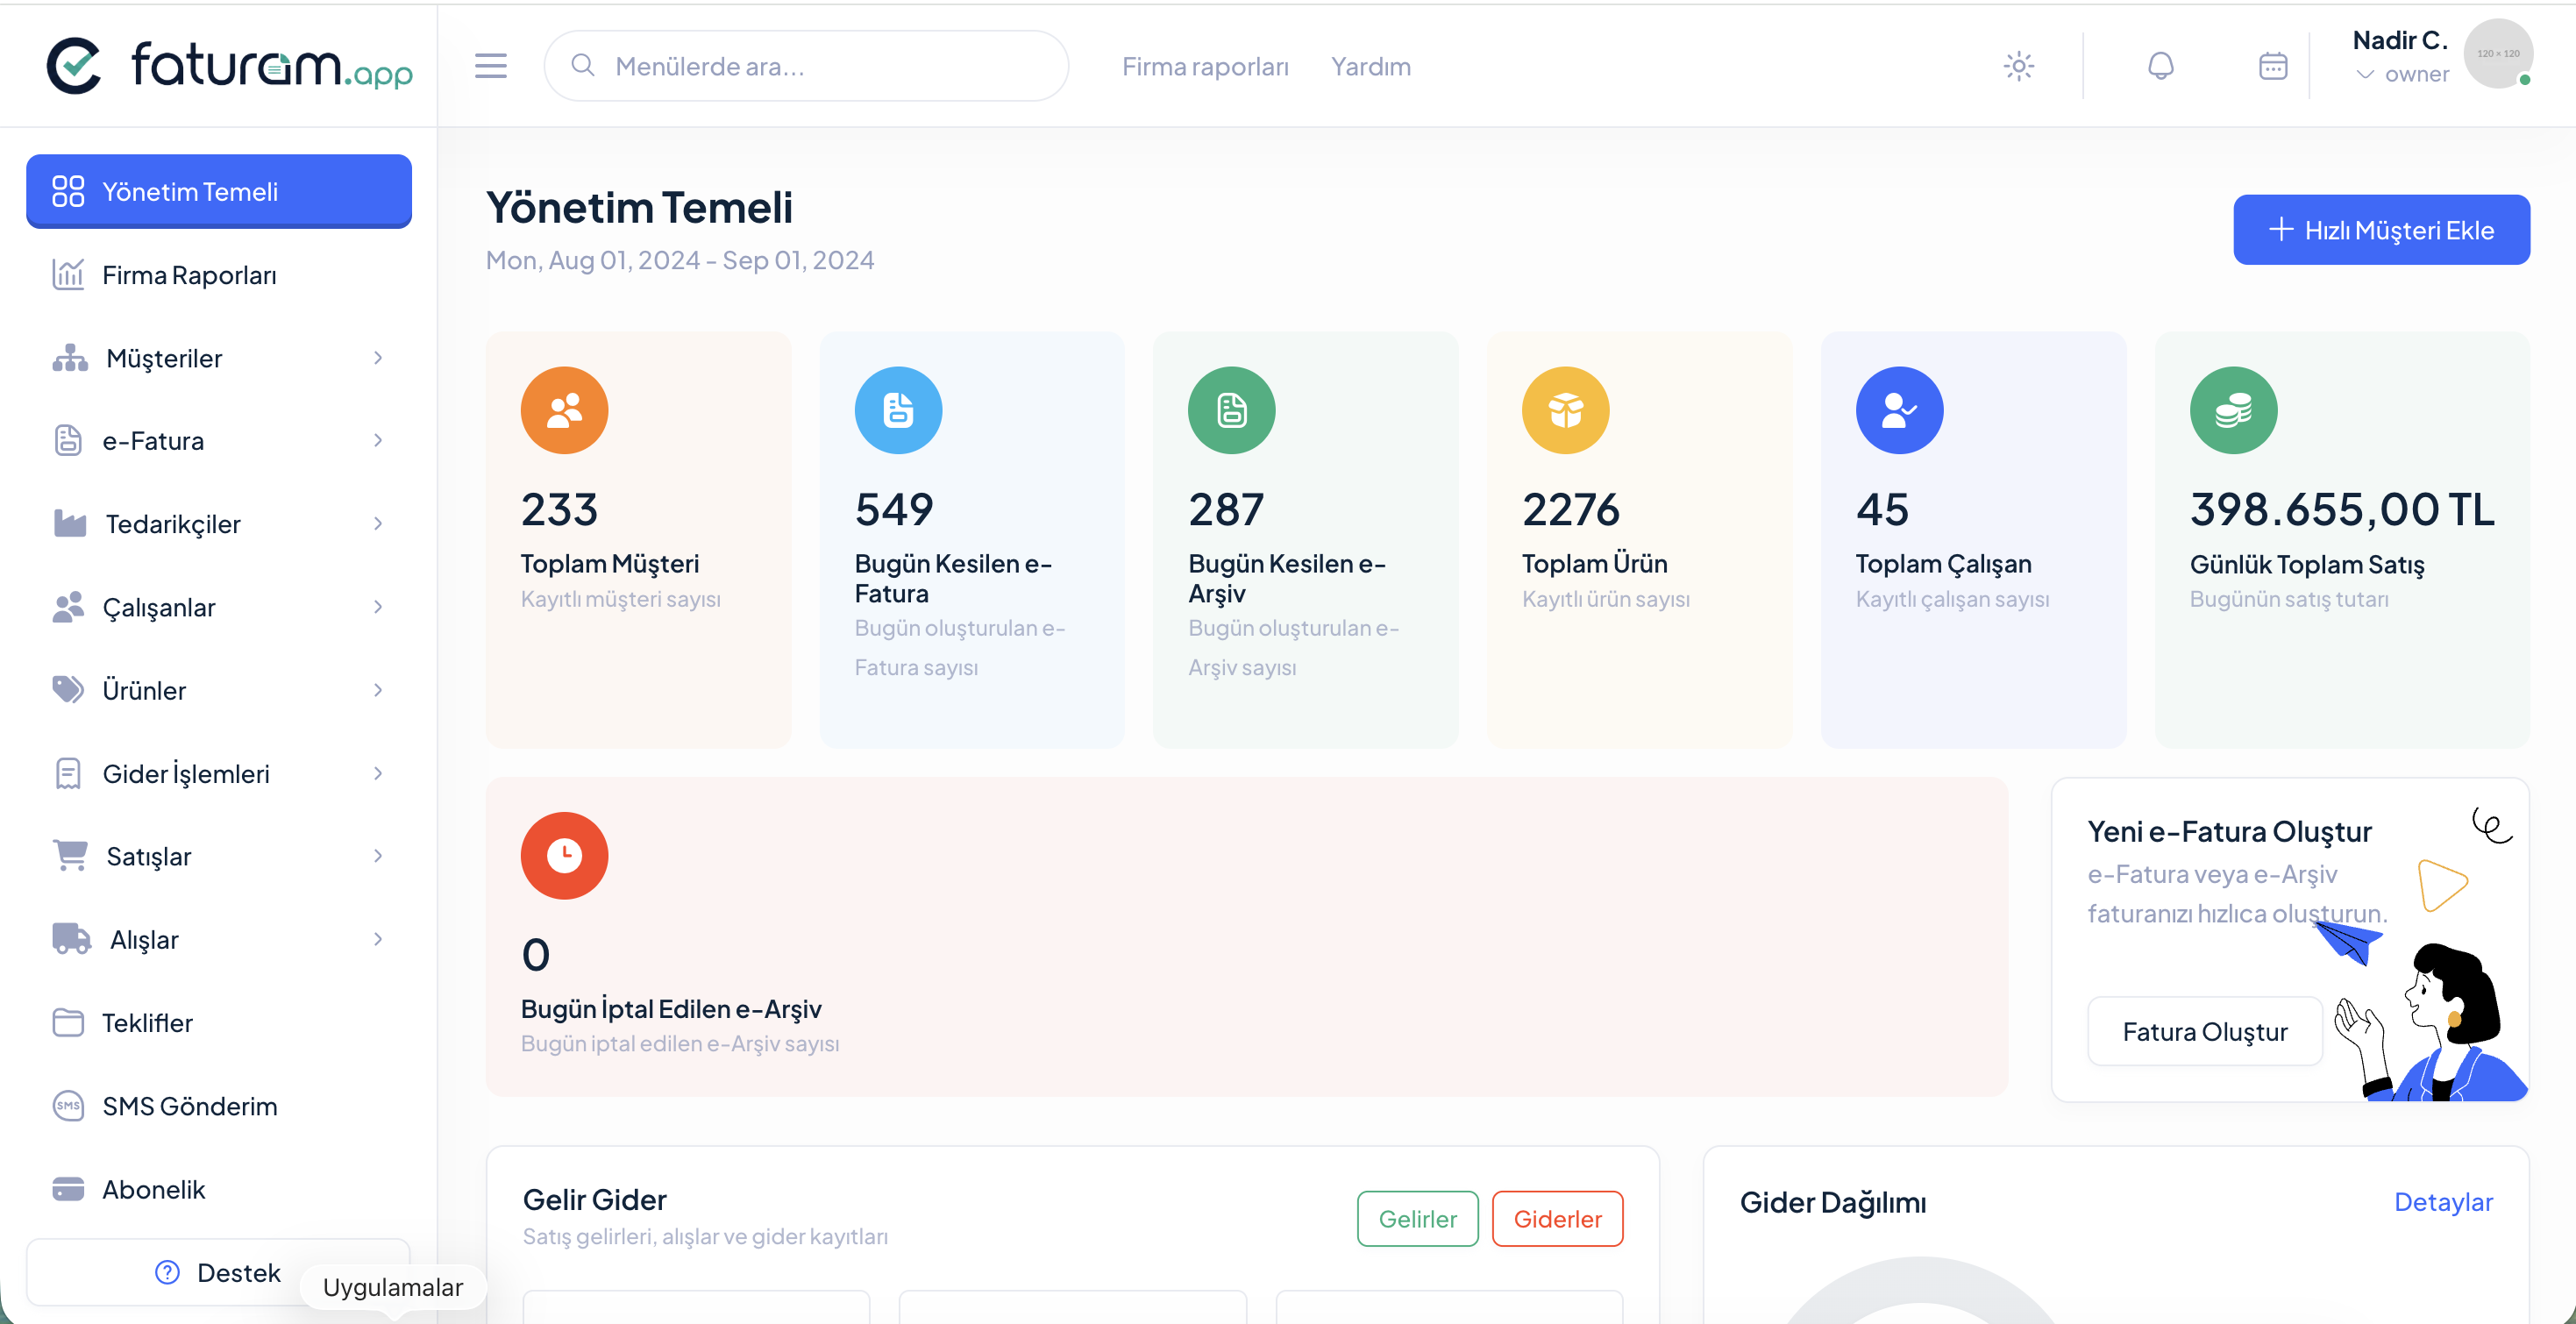Viewport: 2576px width, 1324px height.
Task: Expand the Alışlar submenu chevron
Action: click(x=378, y=939)
